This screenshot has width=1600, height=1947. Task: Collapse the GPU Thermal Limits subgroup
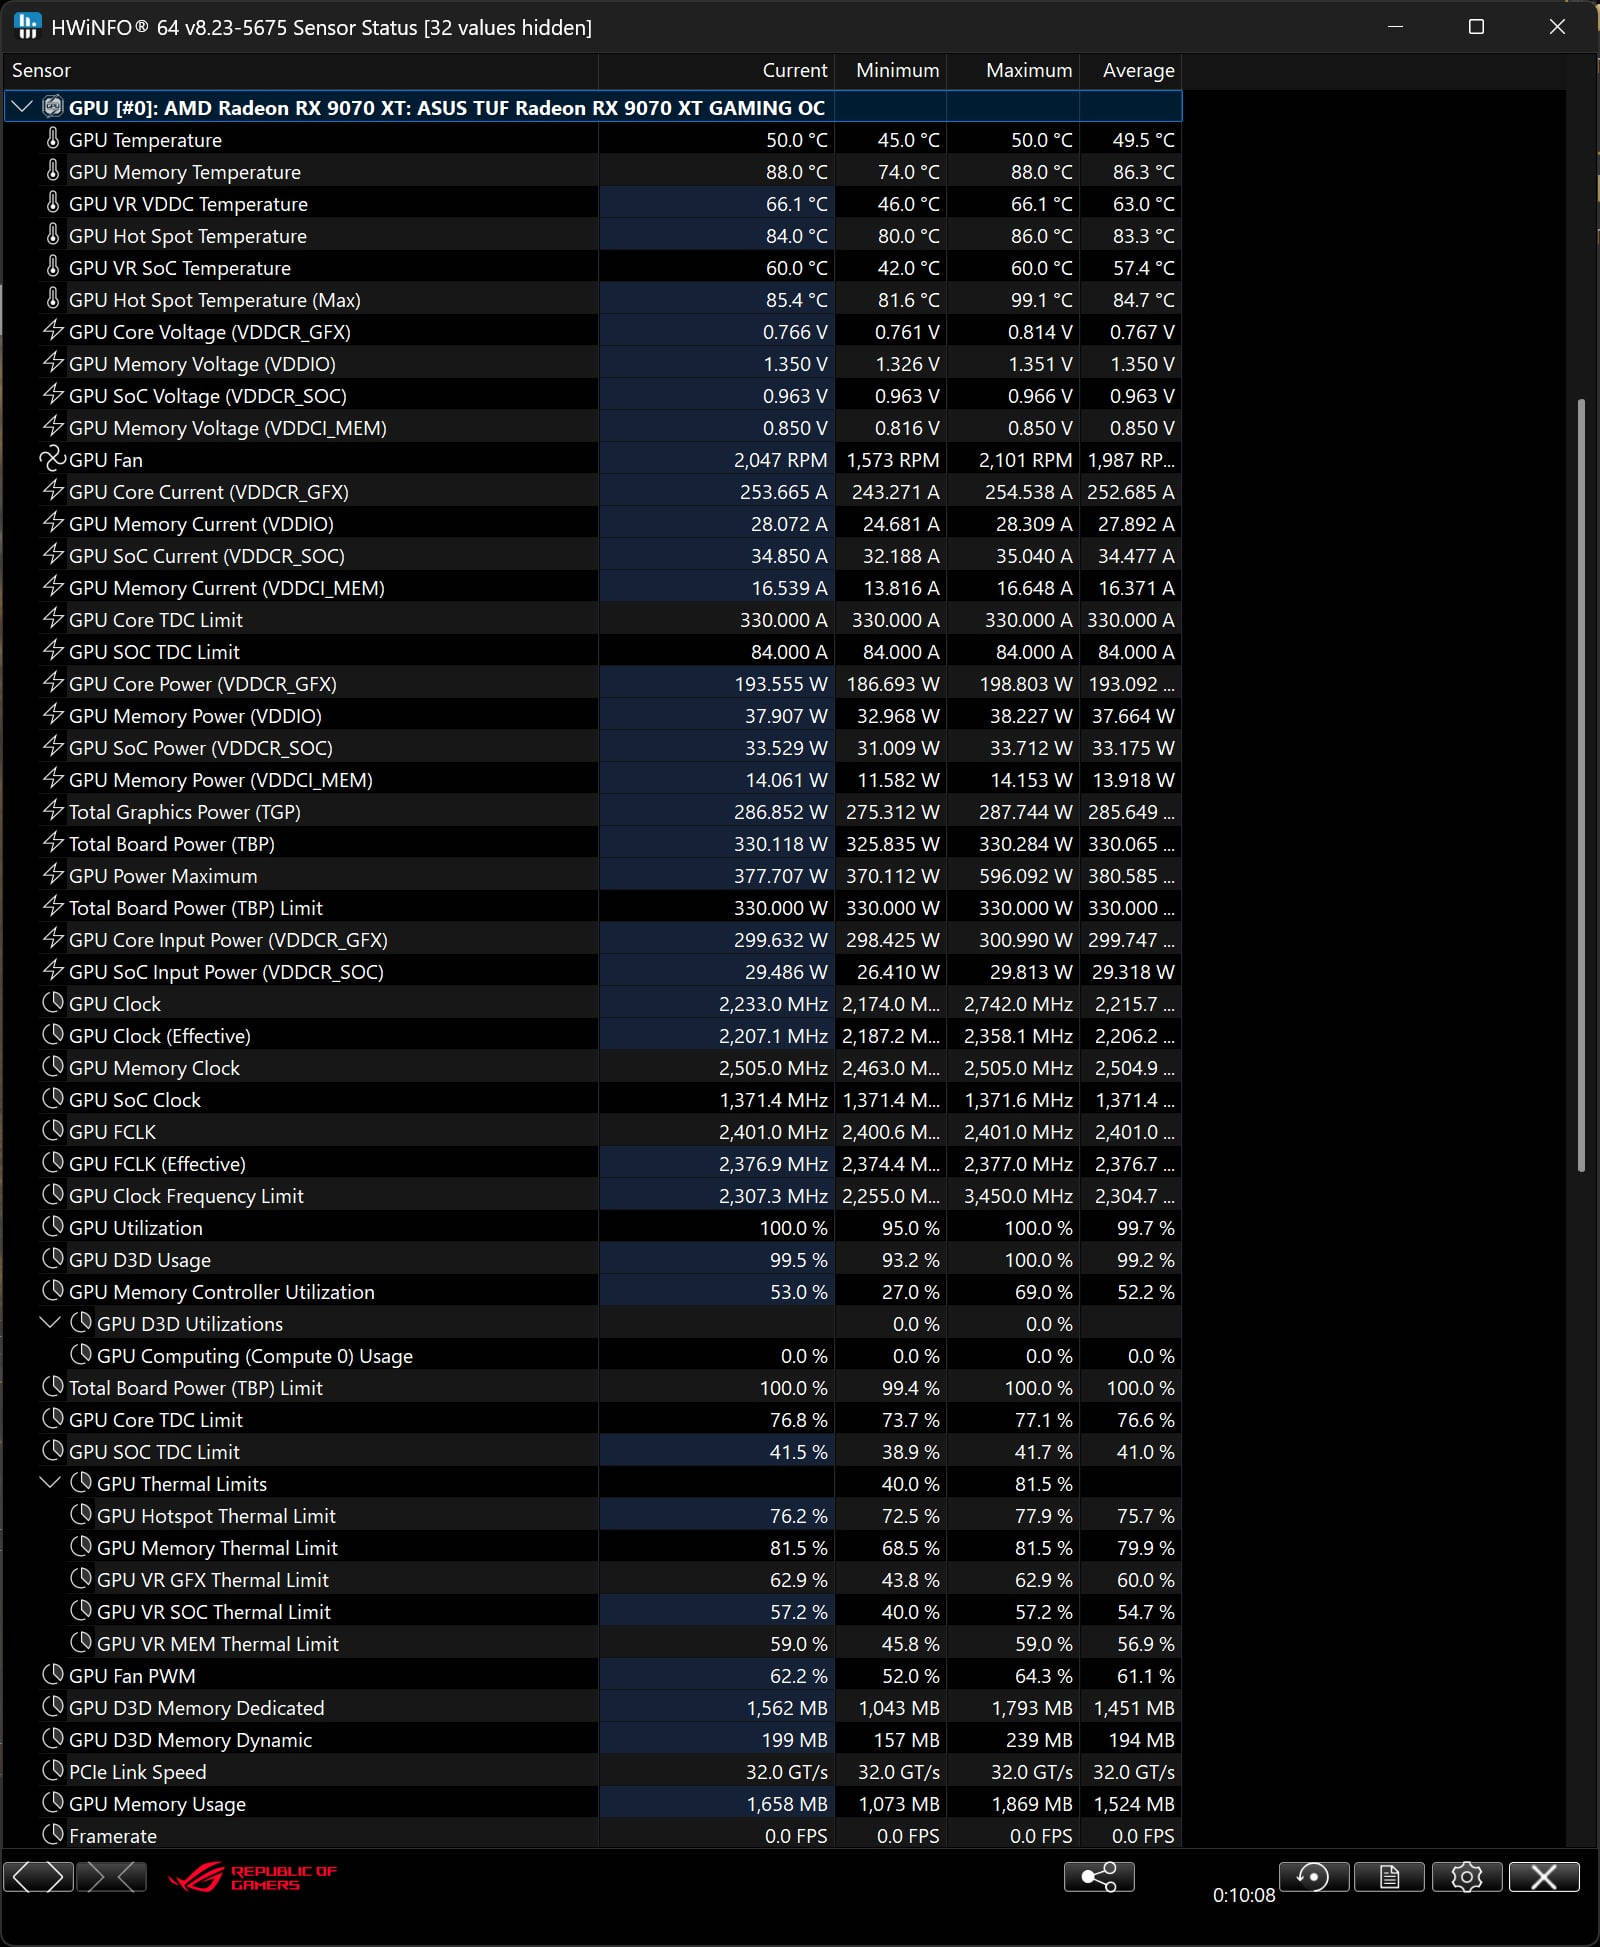click(50, 1483)
